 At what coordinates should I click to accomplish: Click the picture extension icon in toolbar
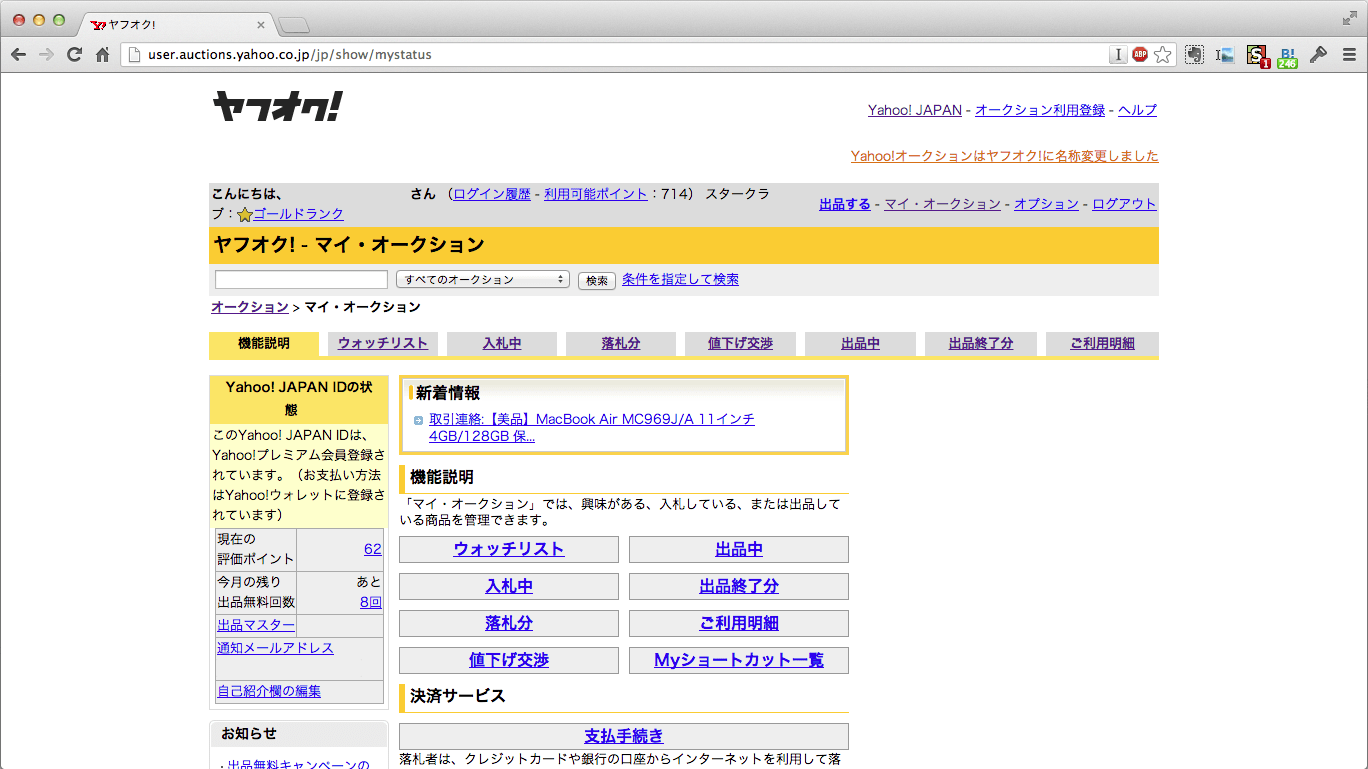[x=1225, y=55]
